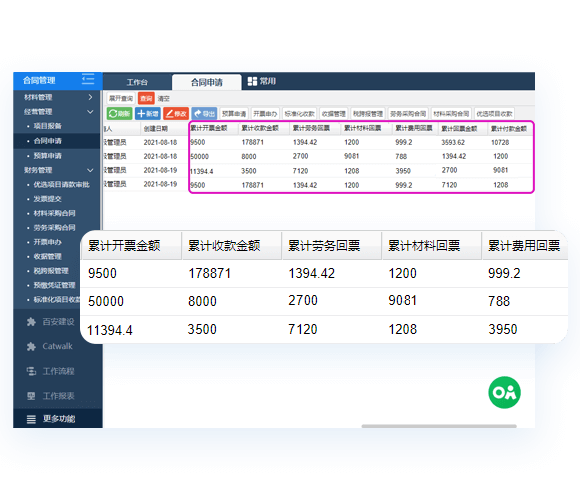The image size is (580, 500).
Task: Open 百安建设 plugin in the sidebar
Action: [x=51, y=322]
